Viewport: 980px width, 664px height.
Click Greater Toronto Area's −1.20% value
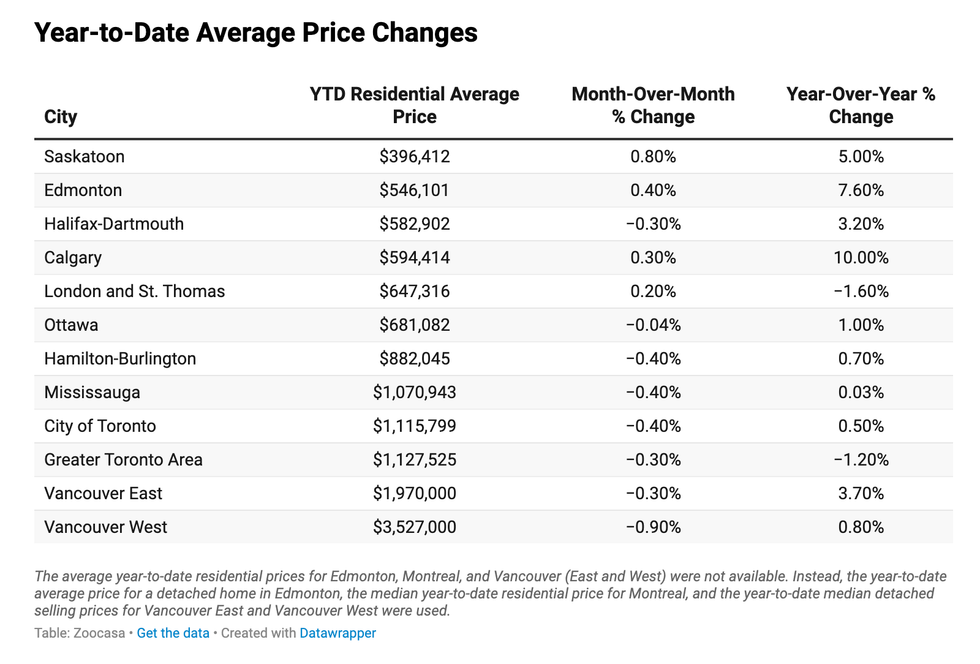(860, 460)
